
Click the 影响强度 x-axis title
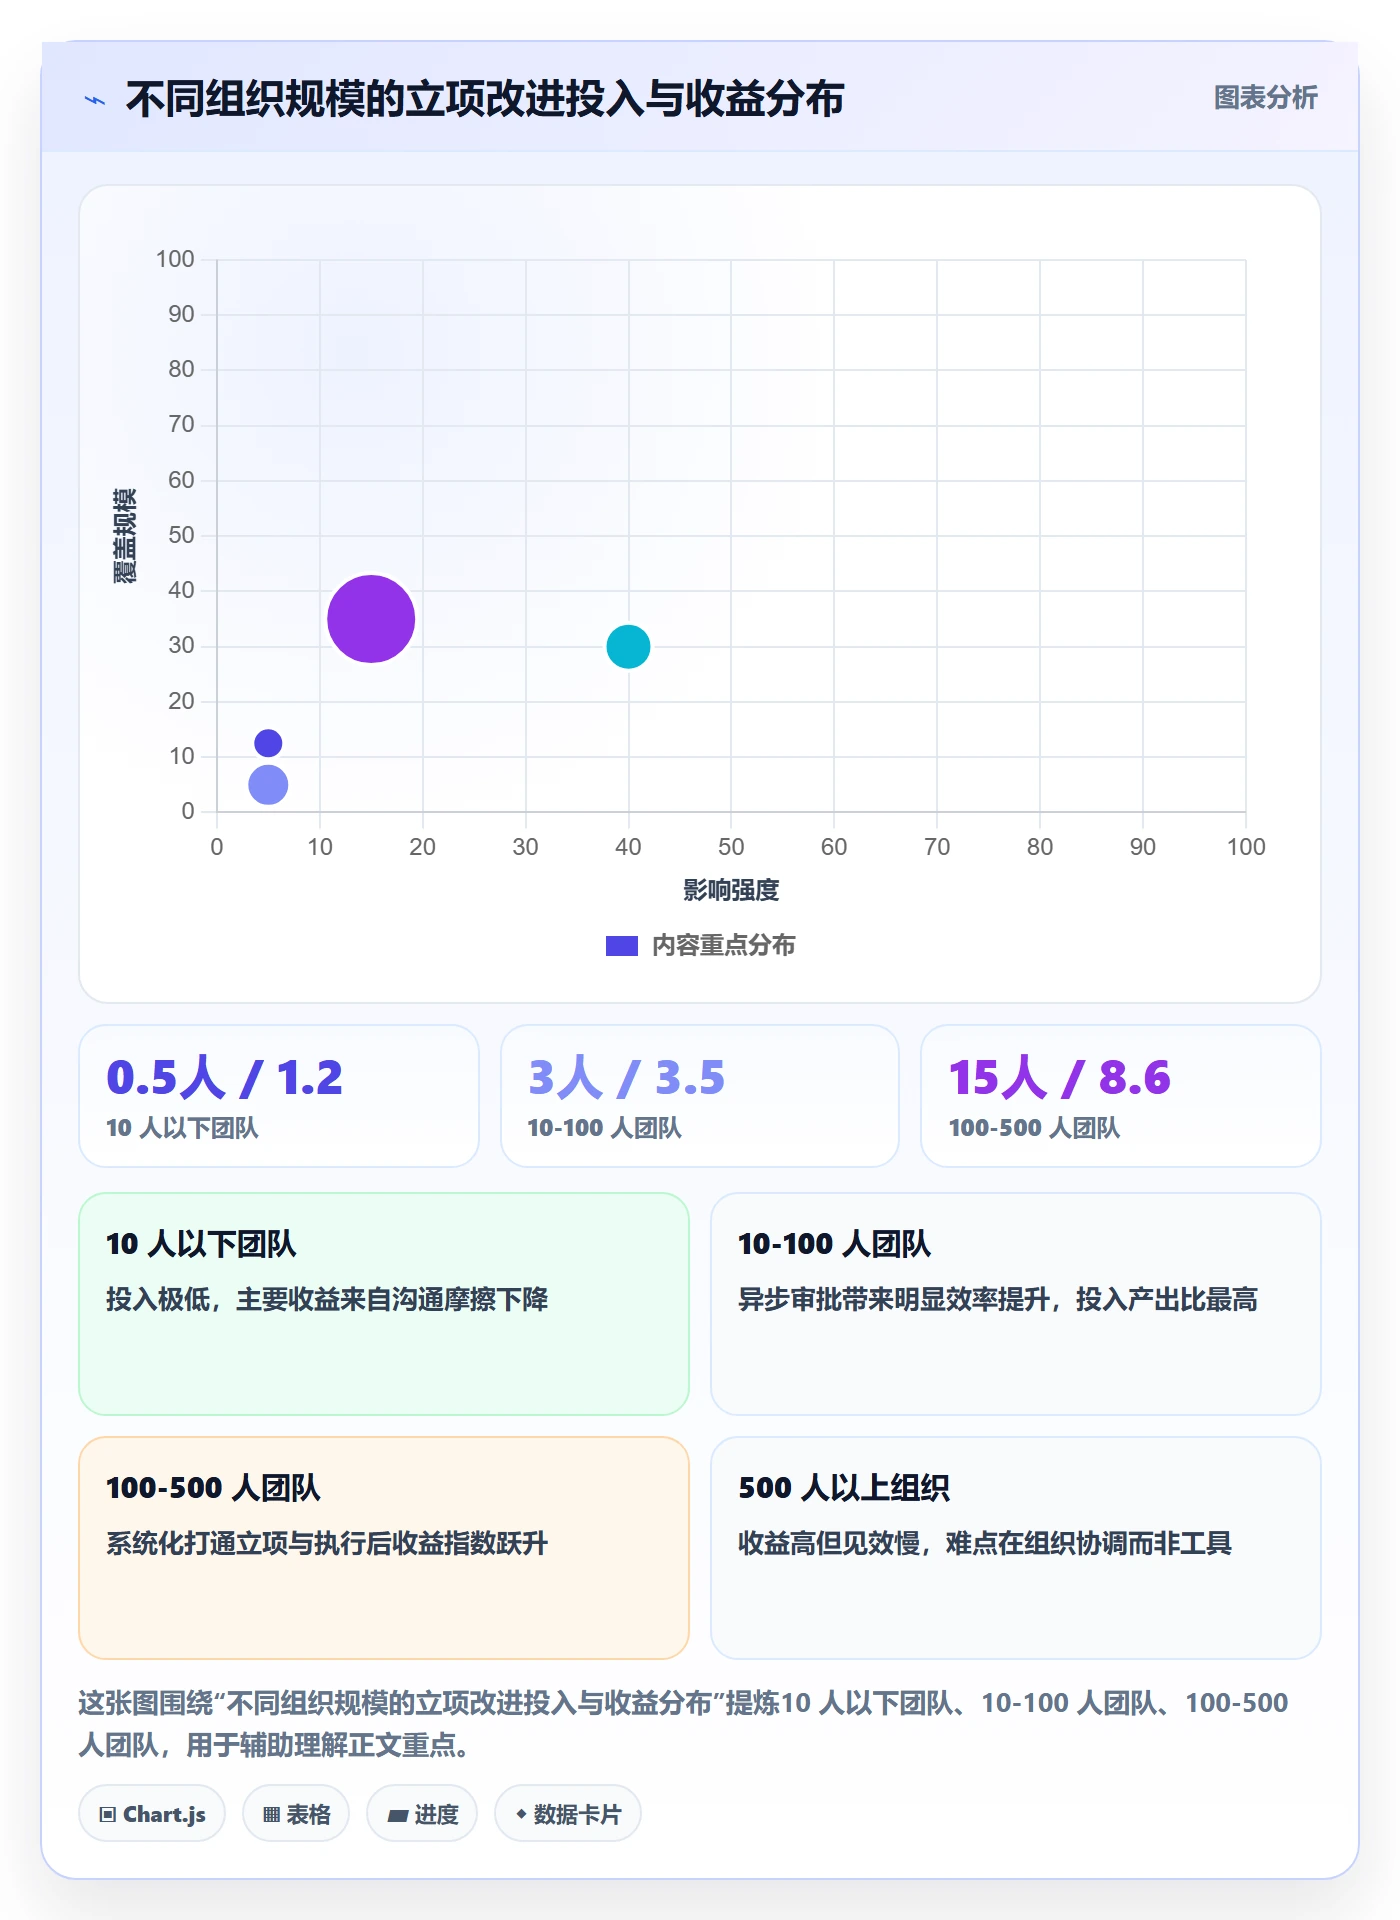click(731, 890)
